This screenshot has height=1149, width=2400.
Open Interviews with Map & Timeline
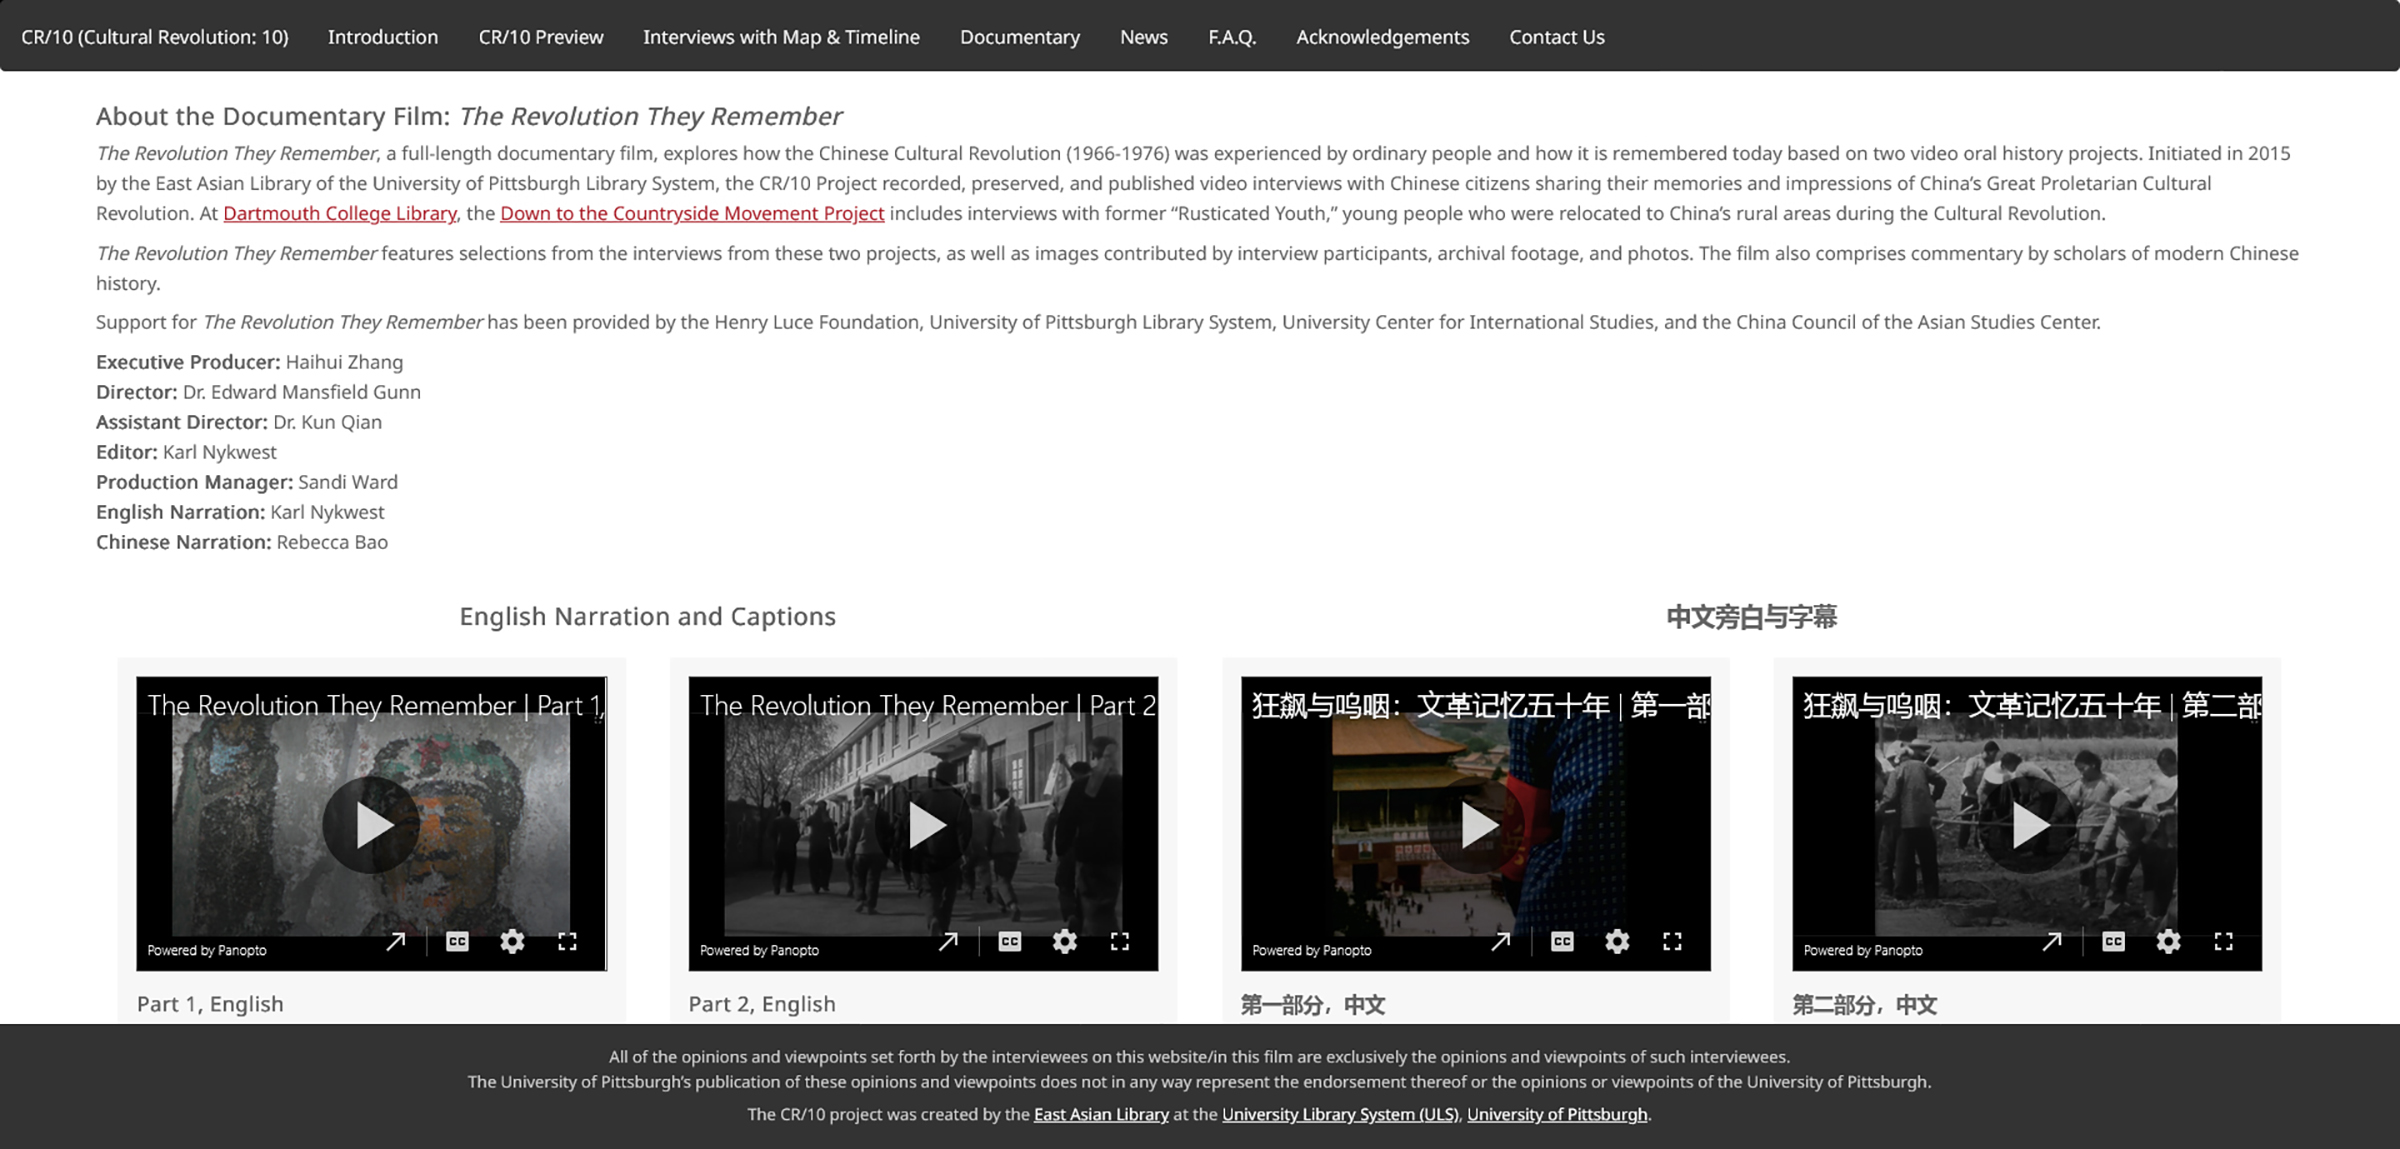click(781, 37)
